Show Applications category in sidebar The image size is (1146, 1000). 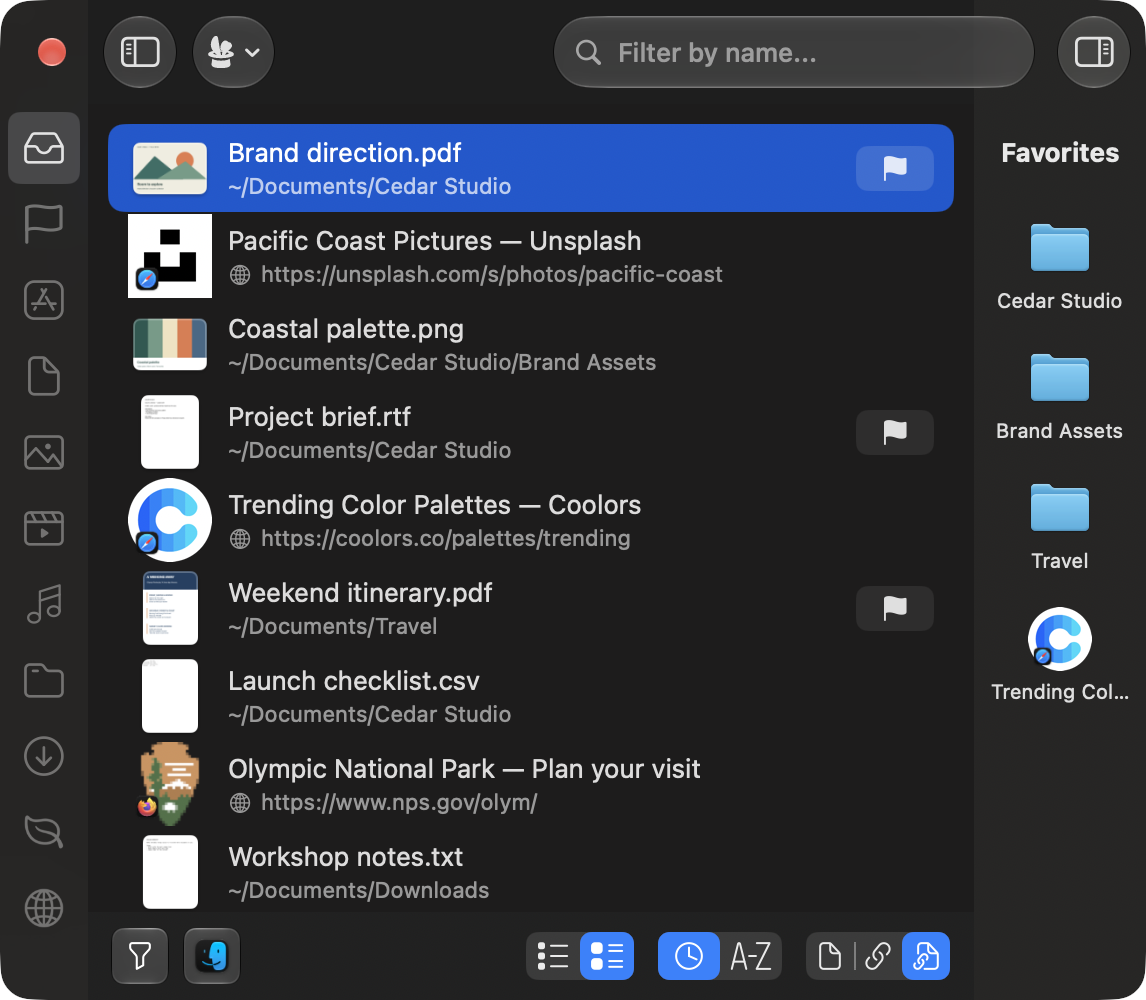coord(44,300)
